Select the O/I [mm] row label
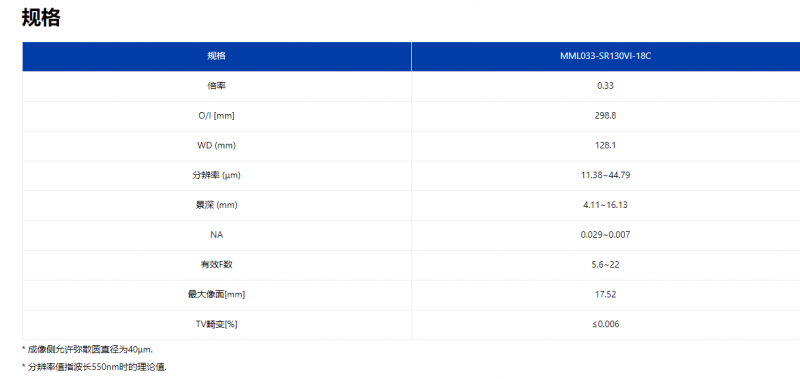The width and height of the screenshot is (800, 379). point(216,116)
